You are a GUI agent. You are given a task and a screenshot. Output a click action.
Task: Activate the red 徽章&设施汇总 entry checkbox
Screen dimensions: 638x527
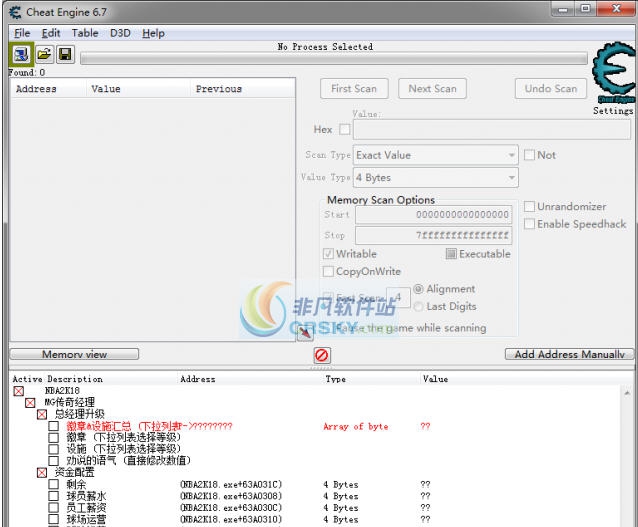point(53,426)
